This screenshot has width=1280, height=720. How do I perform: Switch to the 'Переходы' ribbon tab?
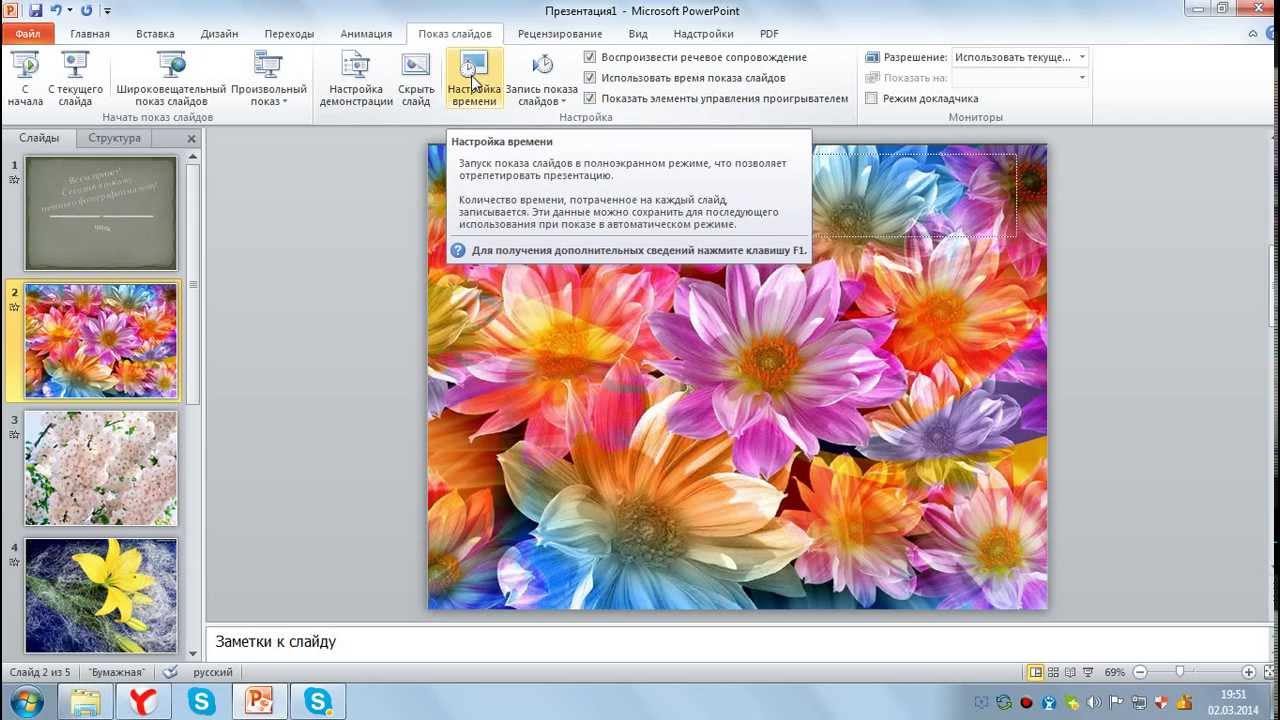[289, 34]
